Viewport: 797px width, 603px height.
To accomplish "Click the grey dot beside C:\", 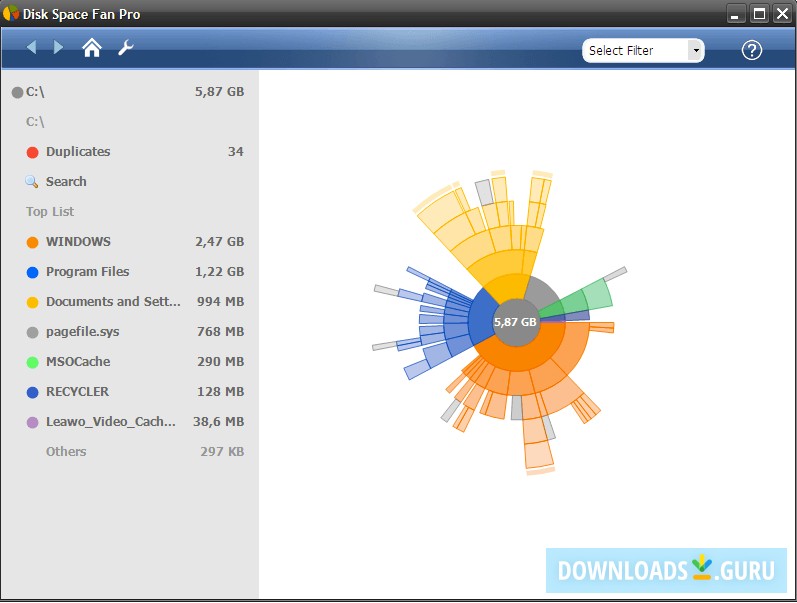I will [17, 93].
